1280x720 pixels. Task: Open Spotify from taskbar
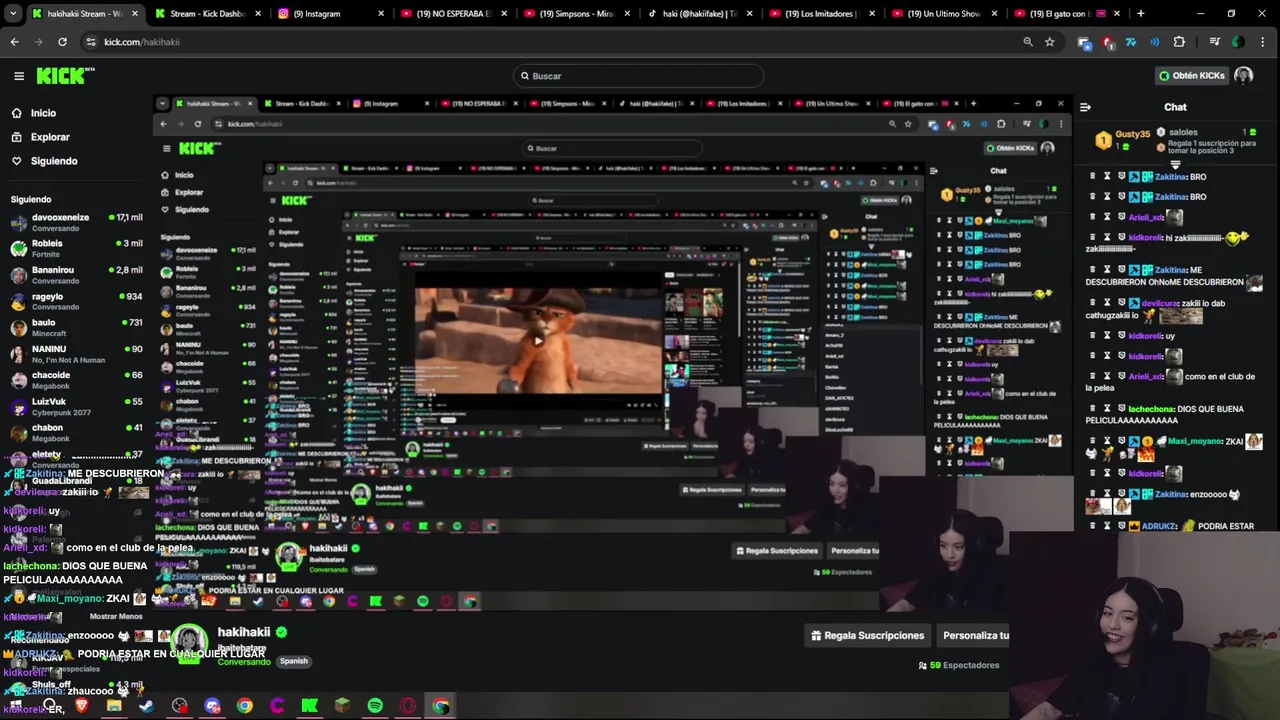tap(375, 706)
